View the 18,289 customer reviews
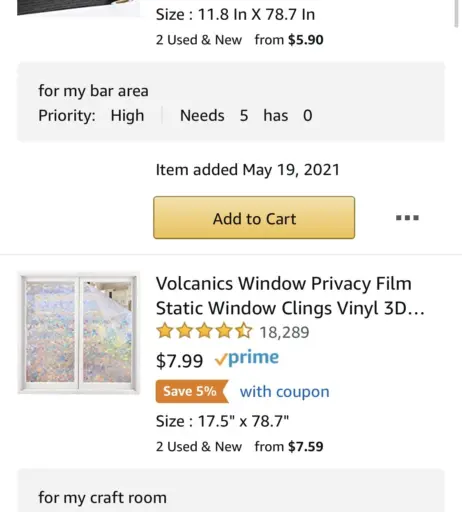The width and height of the screenshot is (462, 512). [x=284, y=332]
